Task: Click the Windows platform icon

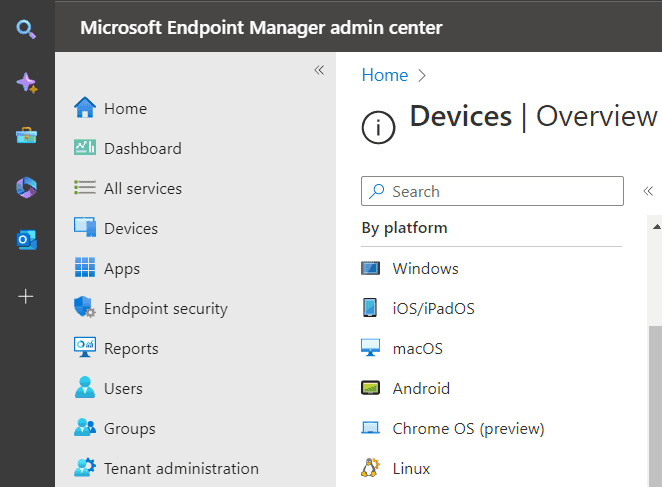Action: click(x=371, y=268)
